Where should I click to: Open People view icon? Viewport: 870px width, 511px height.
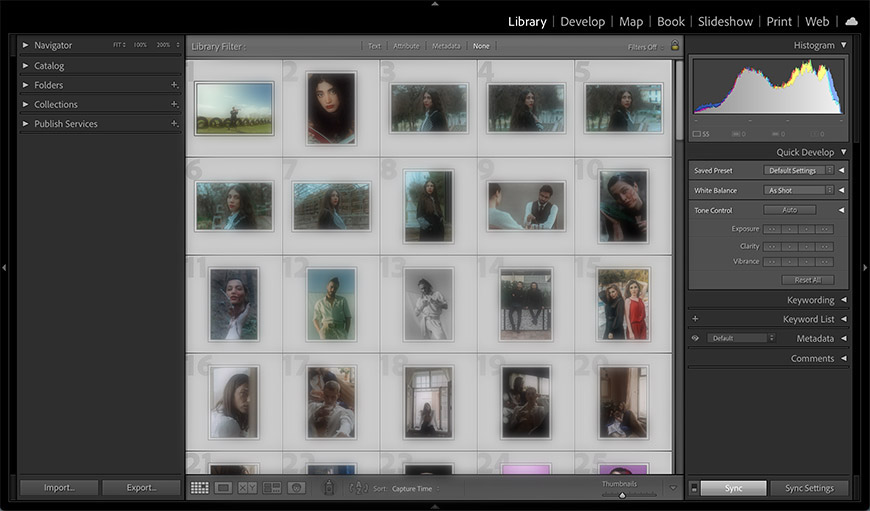pos(296,488)
